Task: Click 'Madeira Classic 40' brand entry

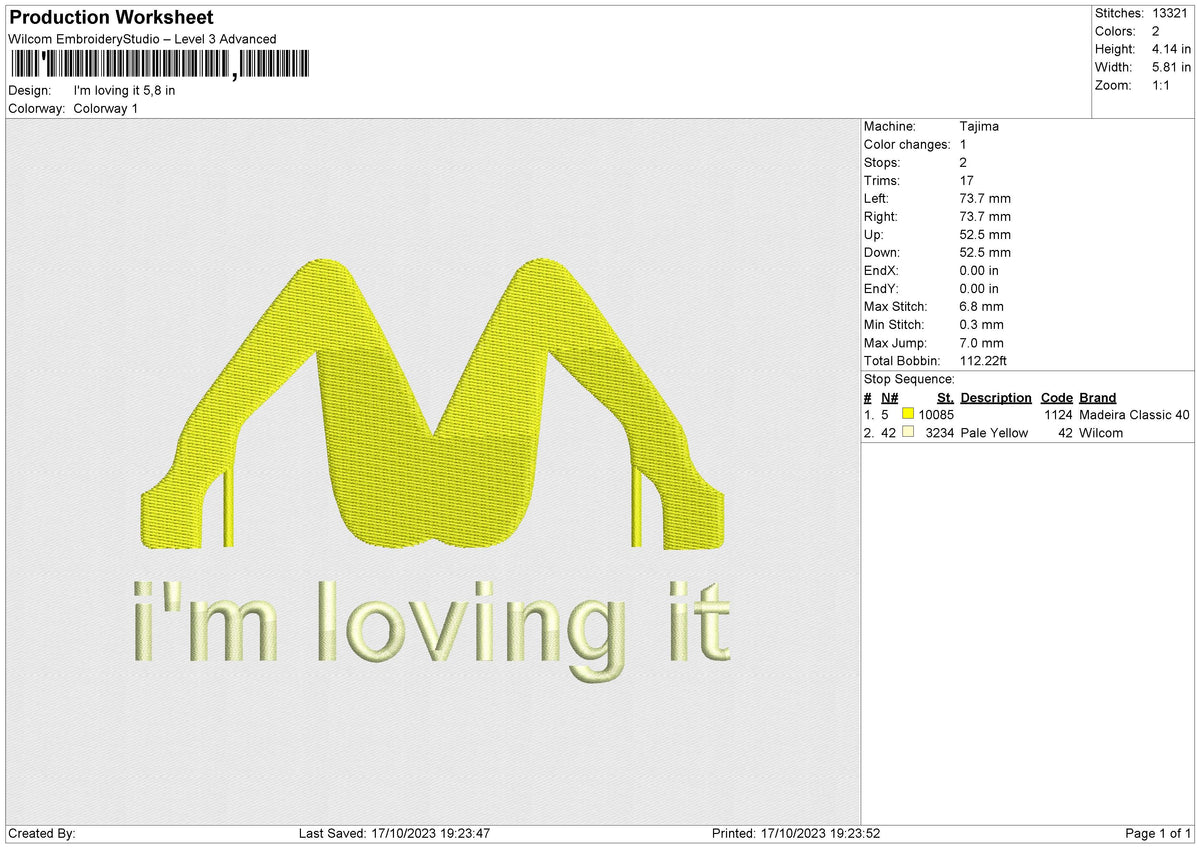Action: pyautogui.click(x=1135, y=415)
